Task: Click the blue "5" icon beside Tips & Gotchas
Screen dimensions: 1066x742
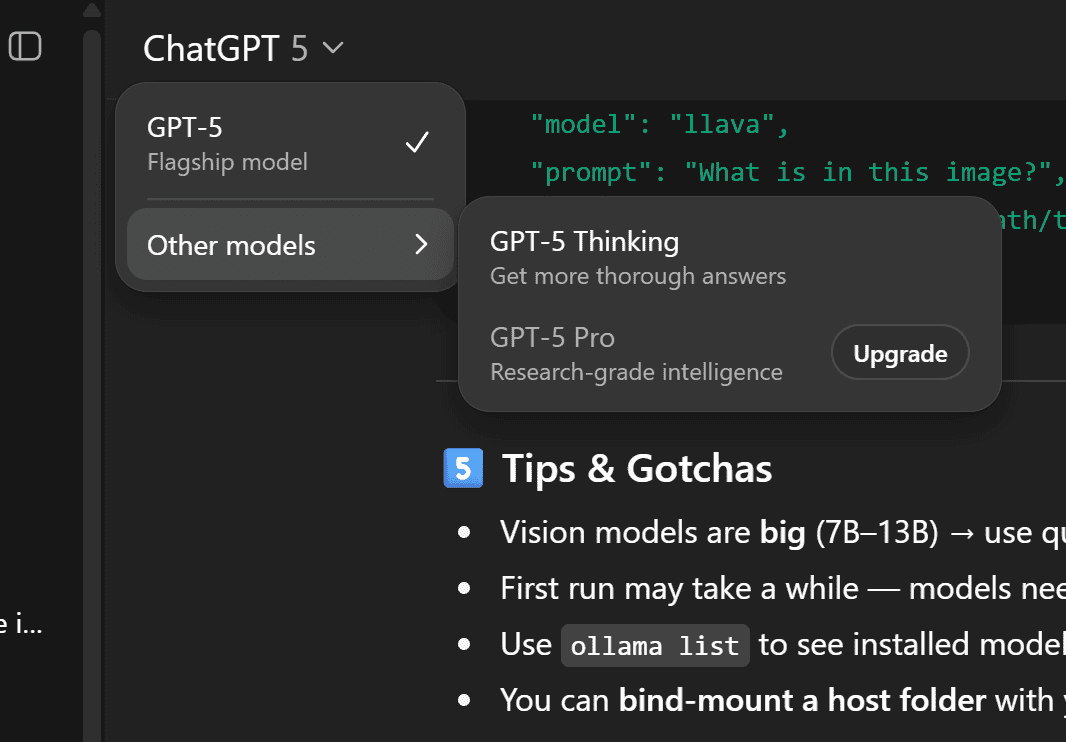Action: pos(463,468)
